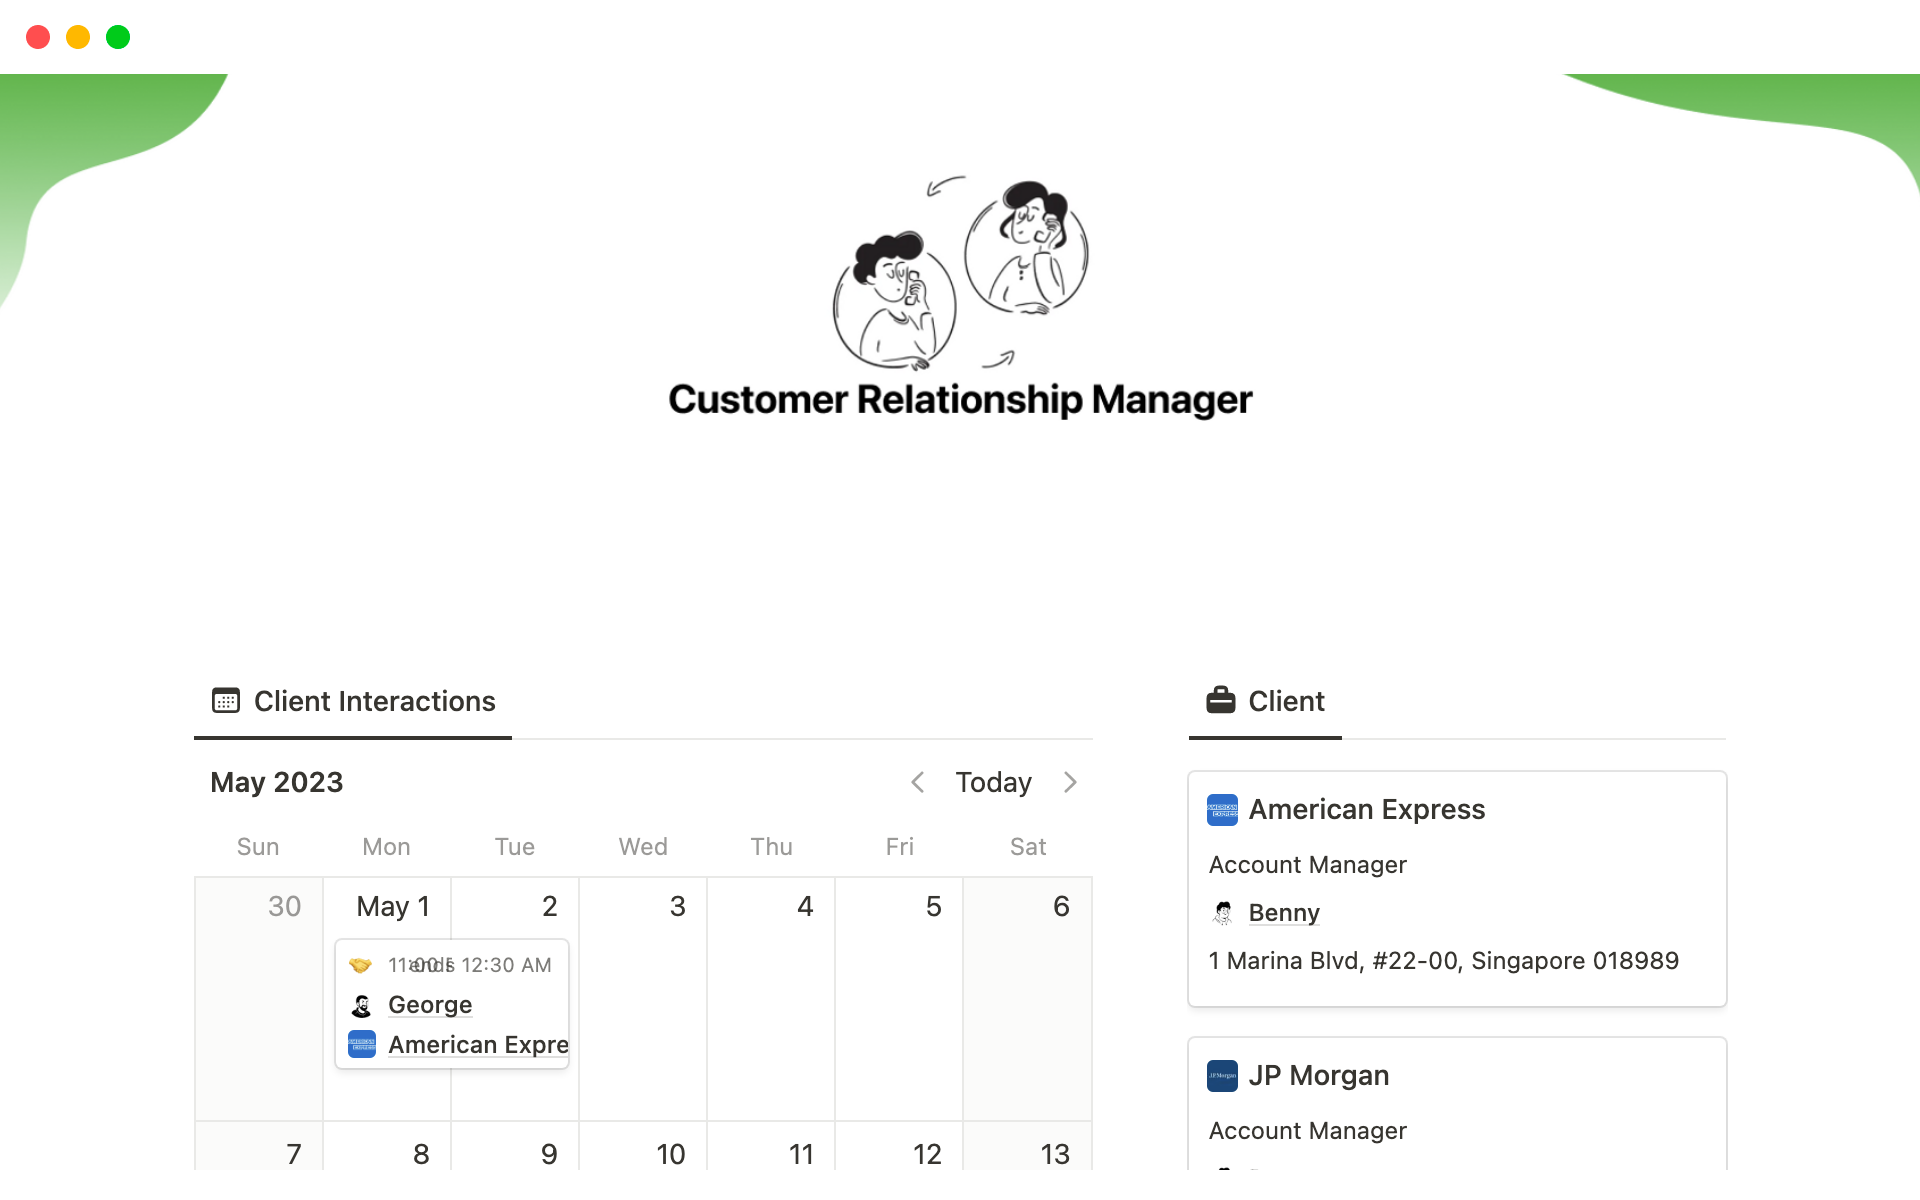Click the green macOS fullscreen button
This screenshot has width=1920, height=1200.
118,37
